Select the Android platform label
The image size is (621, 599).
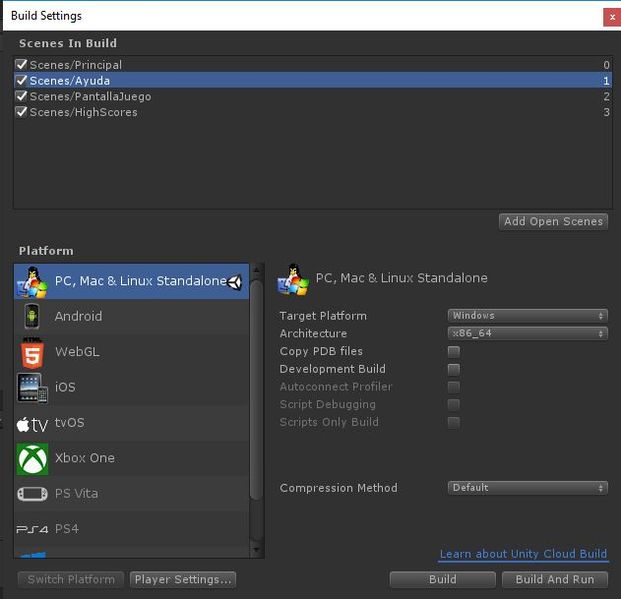pyautogui.click(x=78, y=316)
